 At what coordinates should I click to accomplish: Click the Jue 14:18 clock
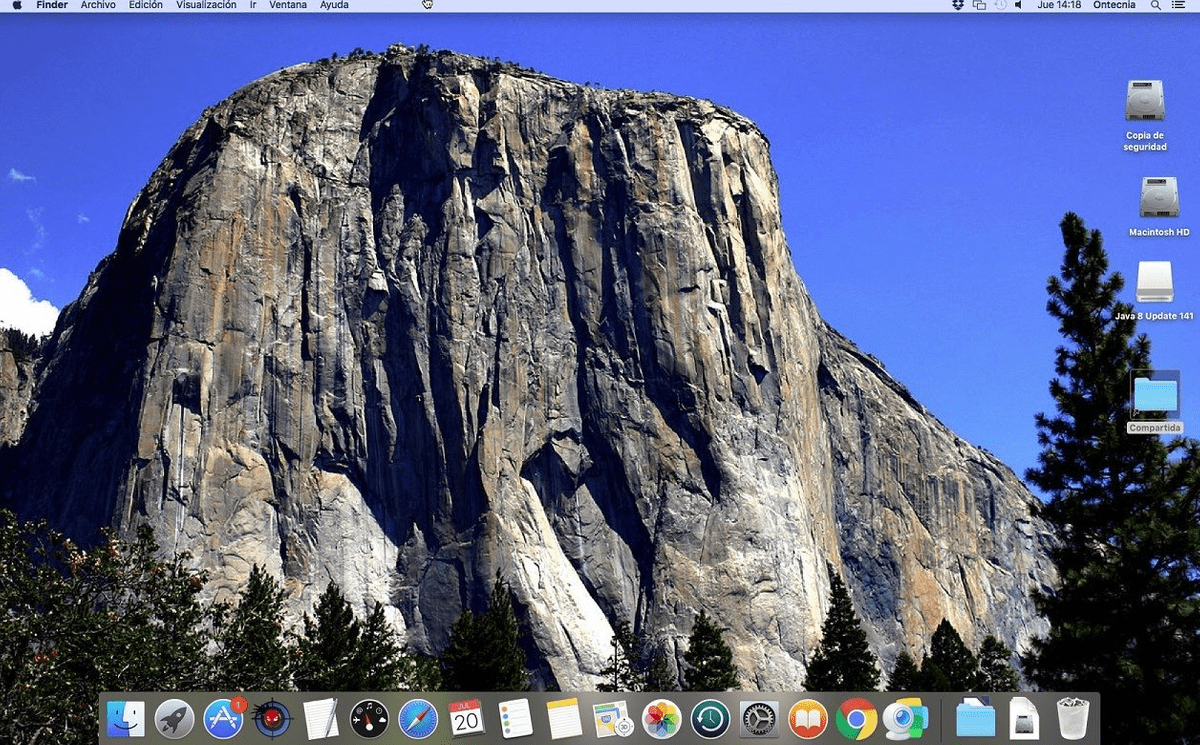(x=1057, y=5)
